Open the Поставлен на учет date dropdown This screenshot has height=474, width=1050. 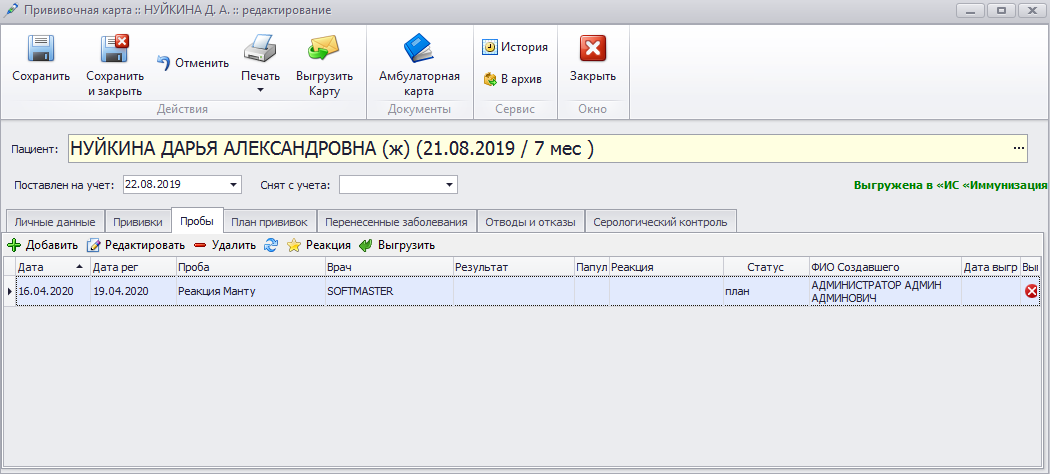coord(234,185)
